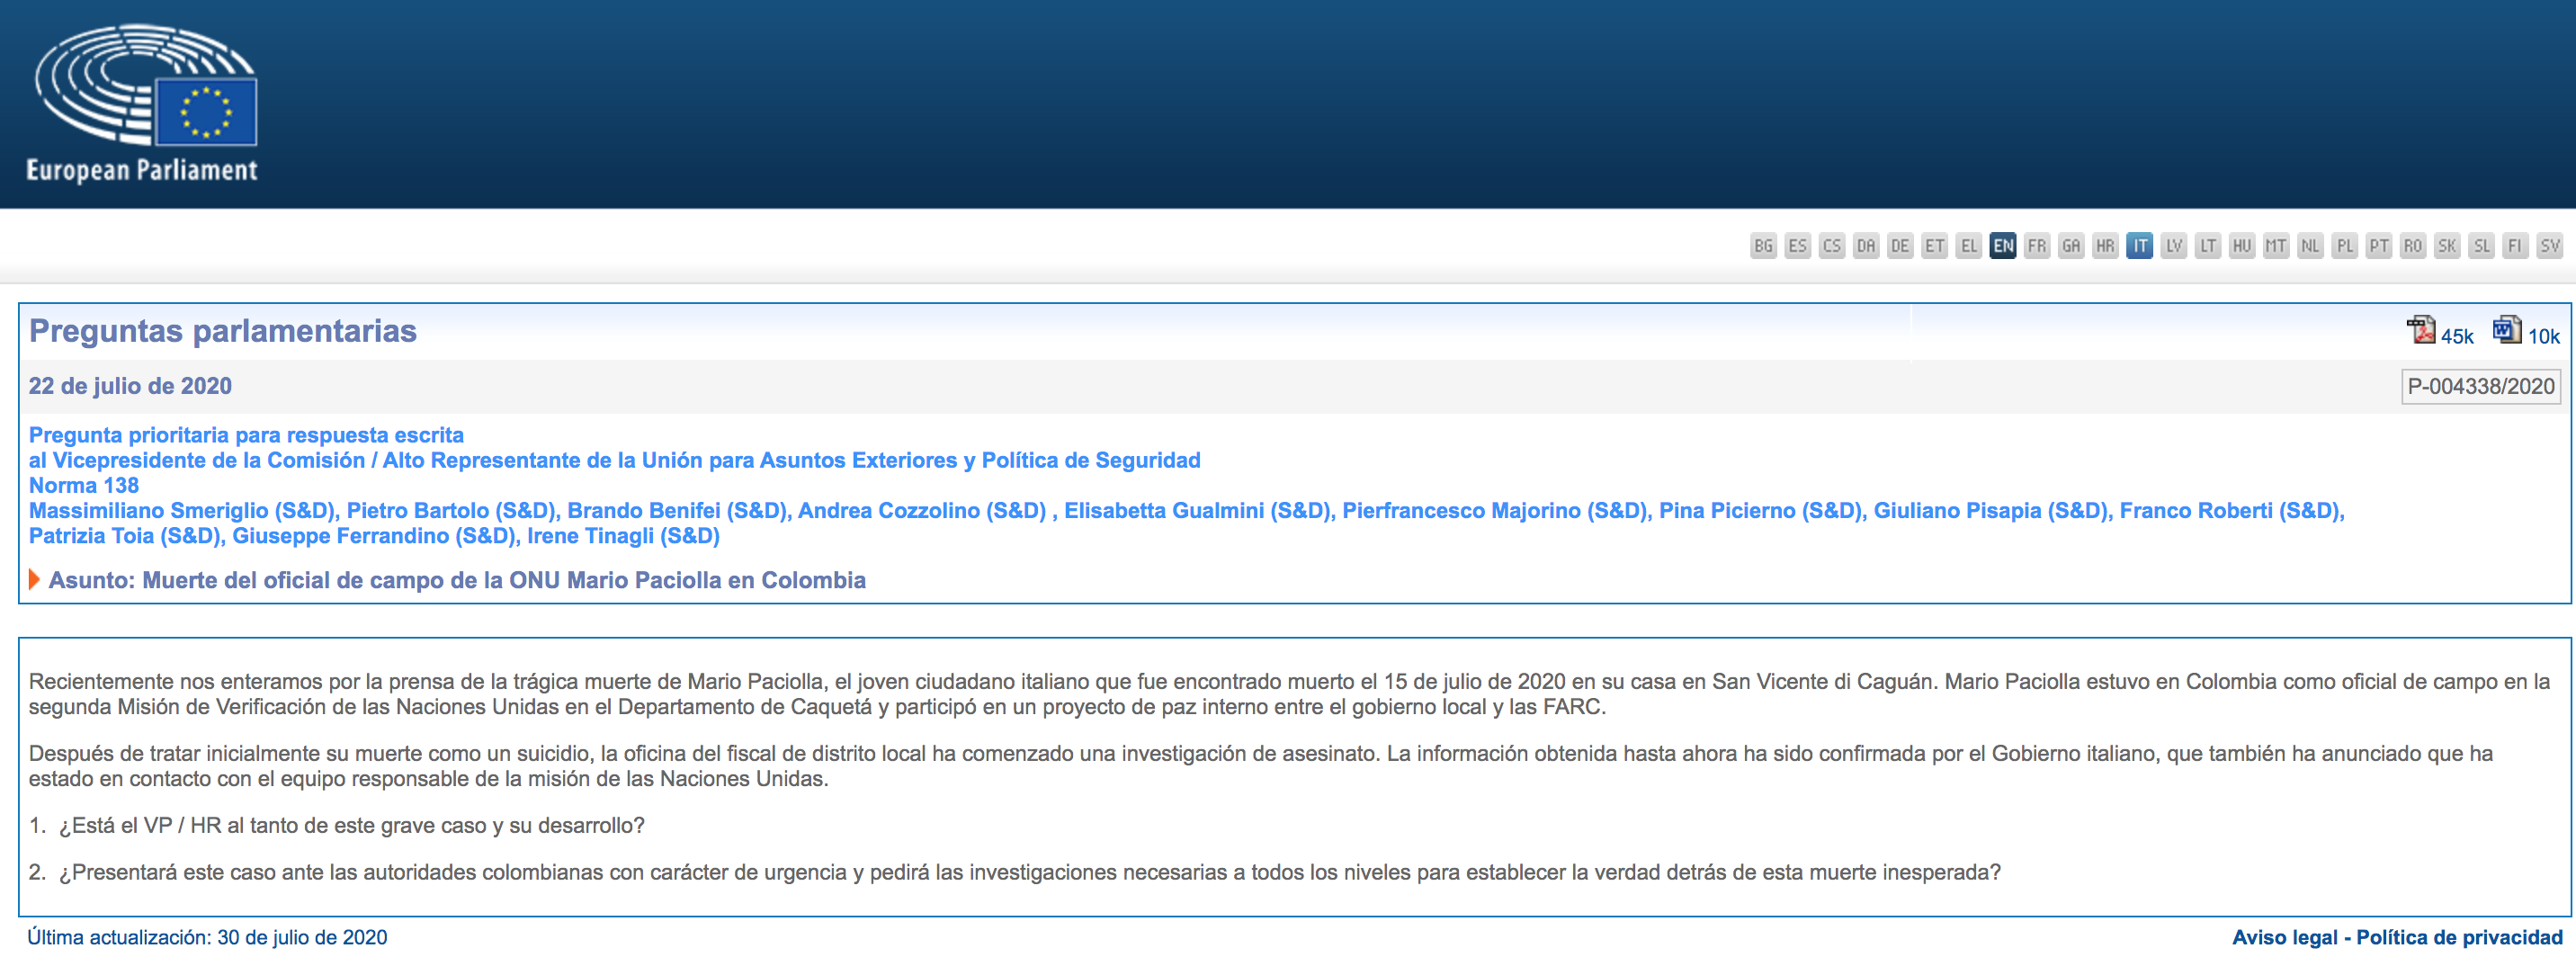
Task: Choose the NL language button
Action: pos(2310,246)
